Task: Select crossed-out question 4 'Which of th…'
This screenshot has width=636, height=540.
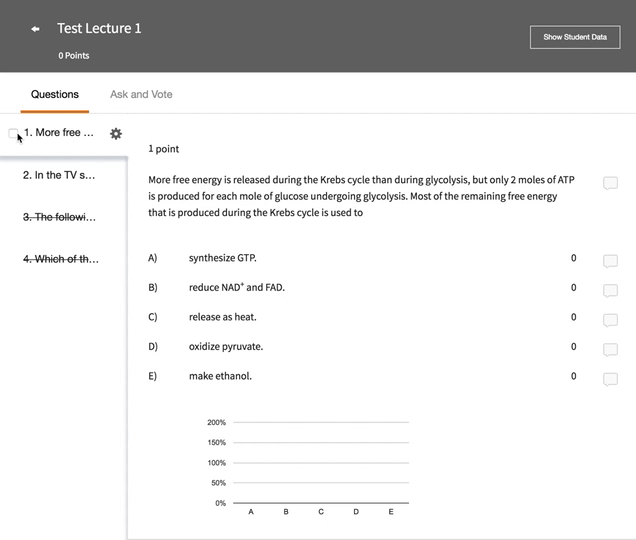Action: [x=59, y=259]
